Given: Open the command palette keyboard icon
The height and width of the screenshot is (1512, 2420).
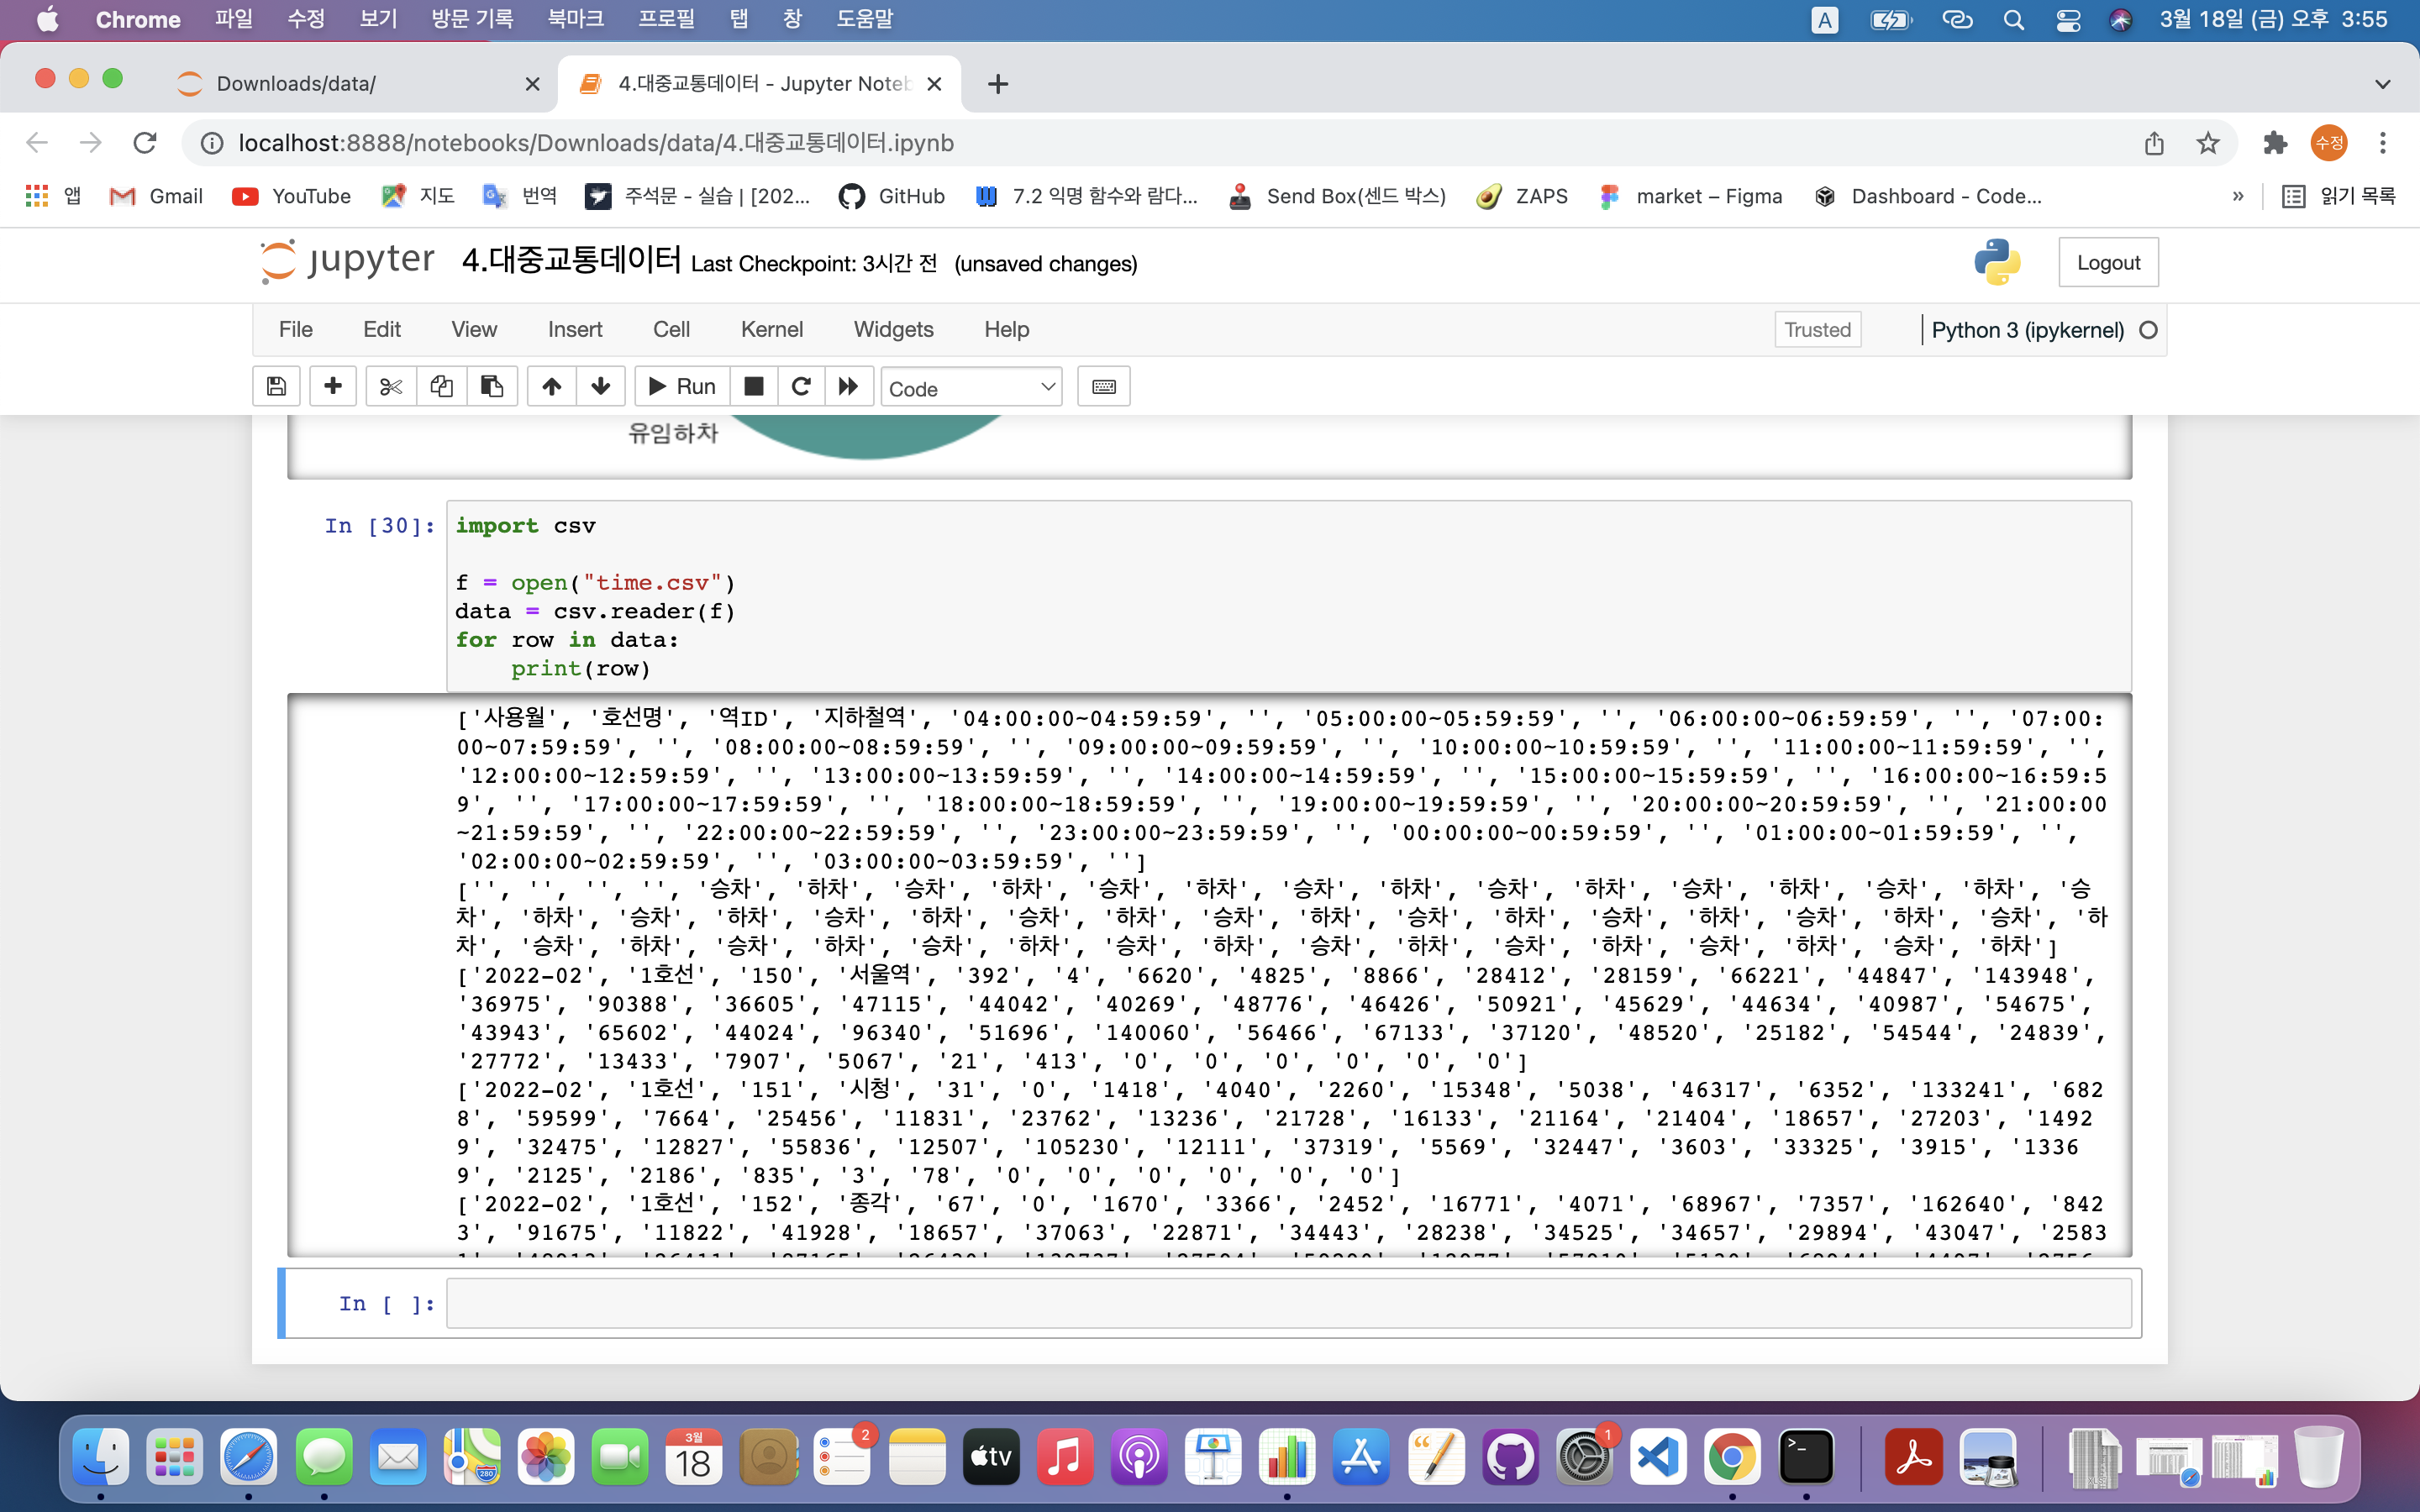Looking at the screenshot, I should [1103, 387].
